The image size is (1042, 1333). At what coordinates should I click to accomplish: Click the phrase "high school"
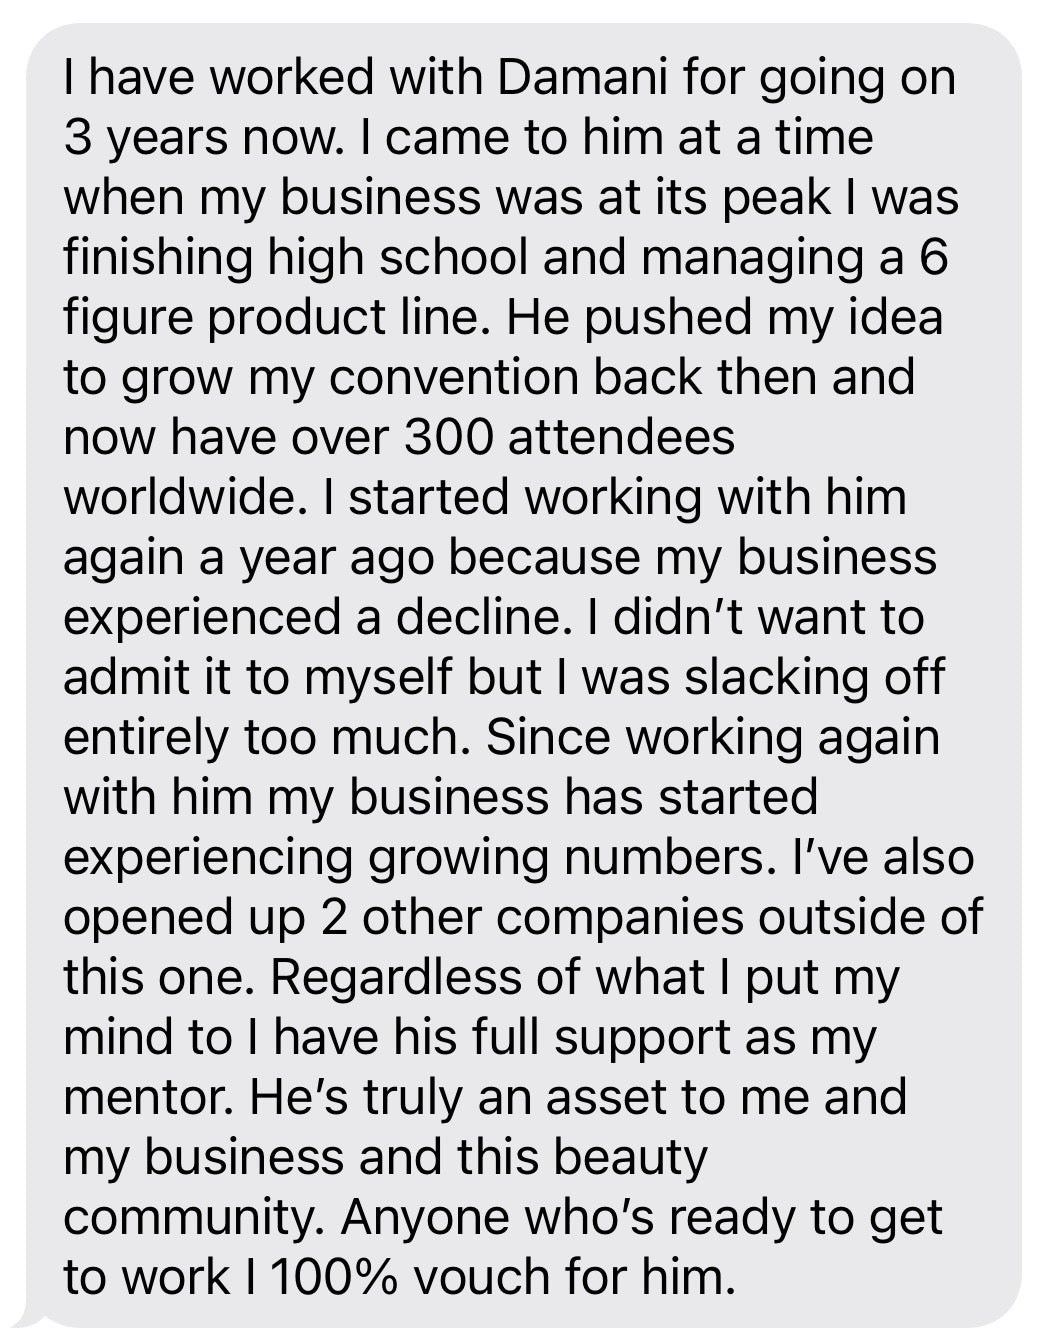pyautogui.click(x=397, y=258)
